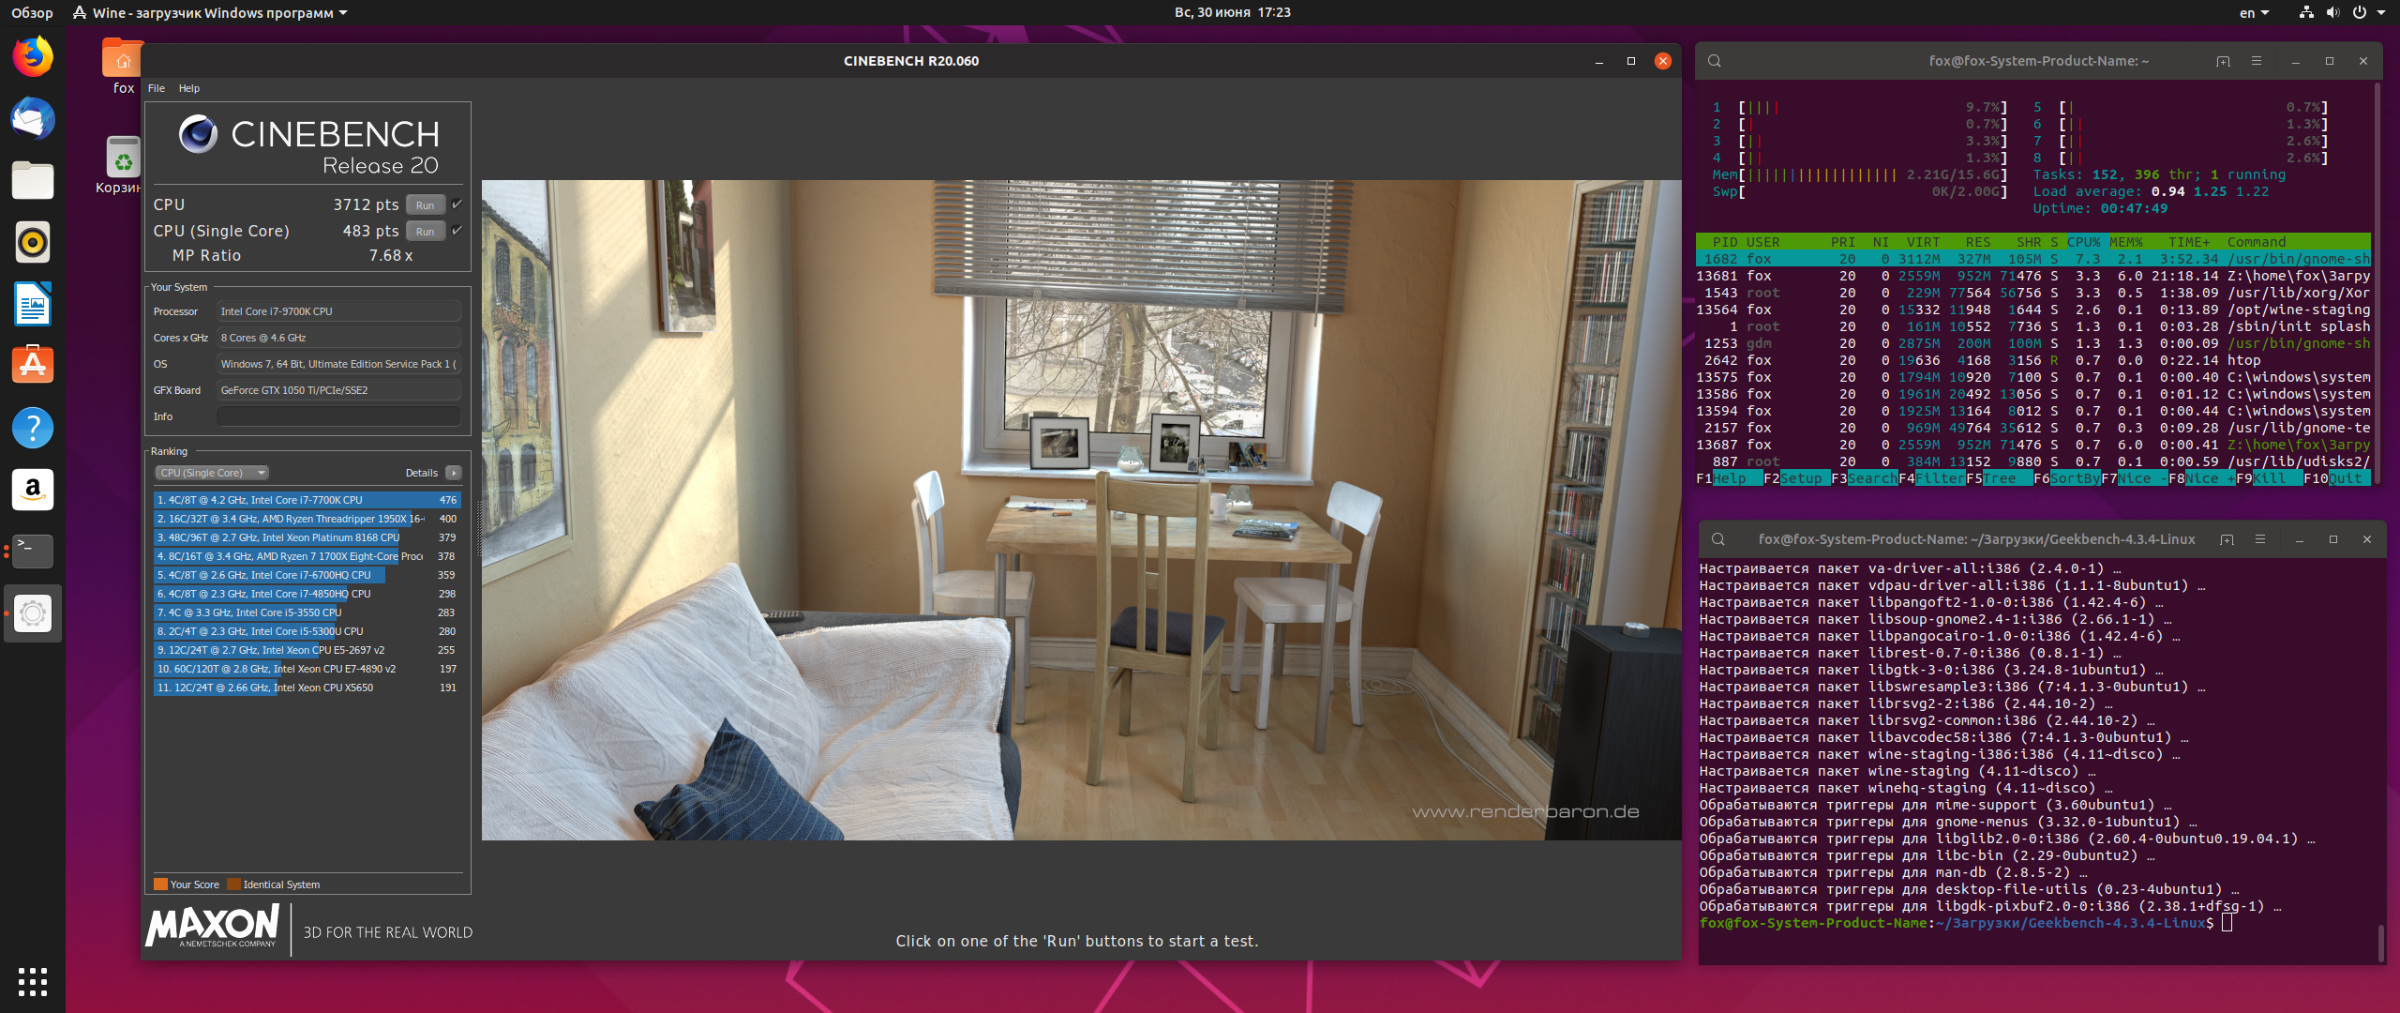This screenshot has height=1013, width=2400.
Task: Open the fox home folder on the desktop
Action: [x=123, y=66]
